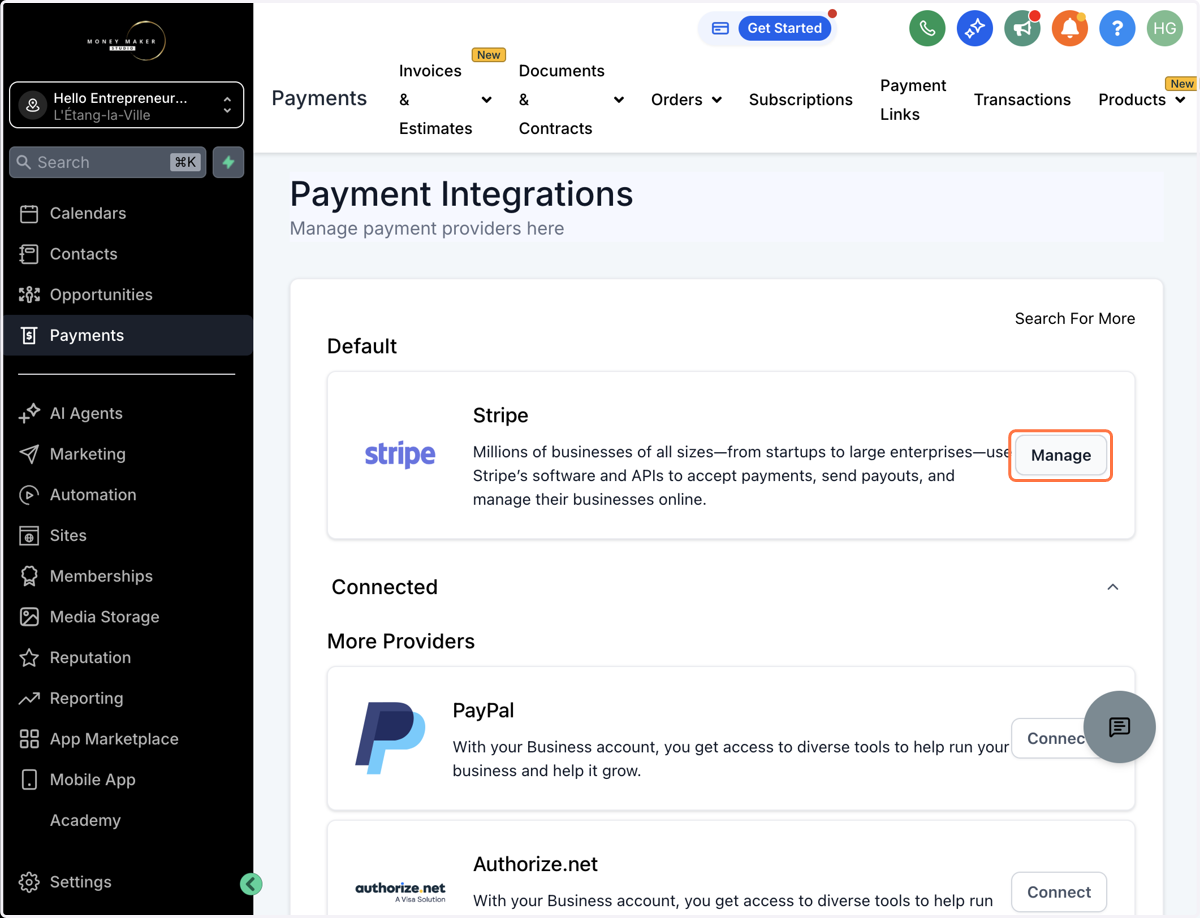Image resolution: width=1200 pixels, height=918 pixels.
Task: Open the Mobile App phone icon
Action: tap(29, 780)
